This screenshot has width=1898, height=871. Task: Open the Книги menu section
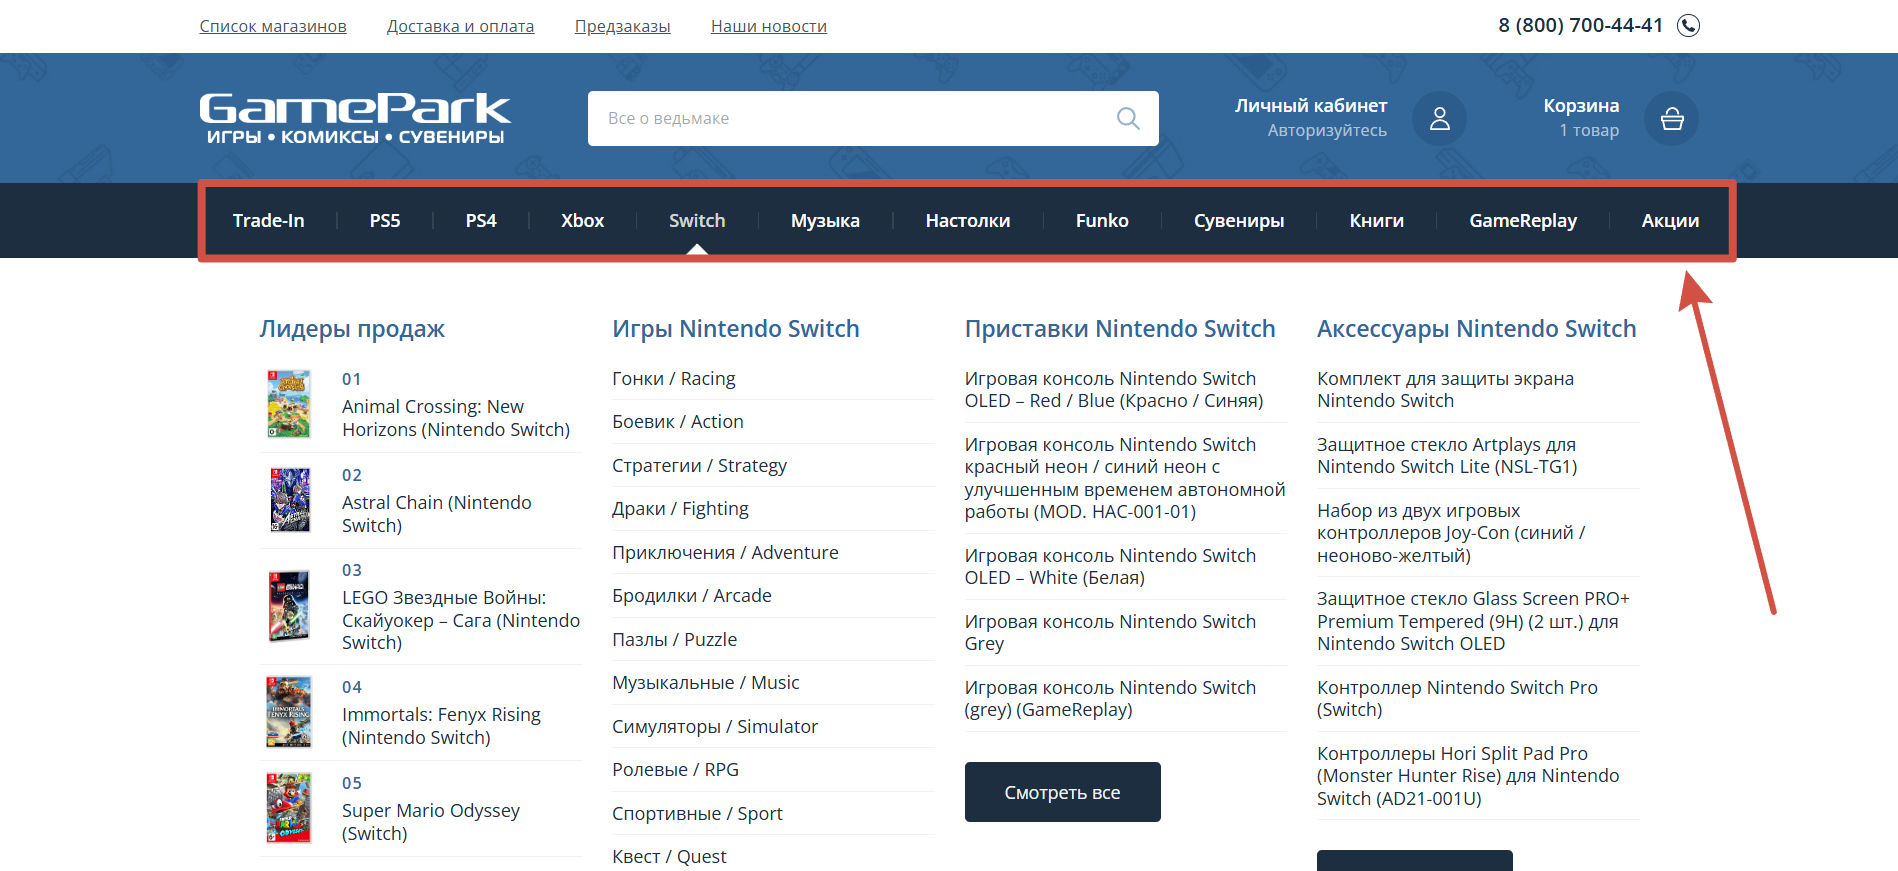click(x=1377, y=220)
